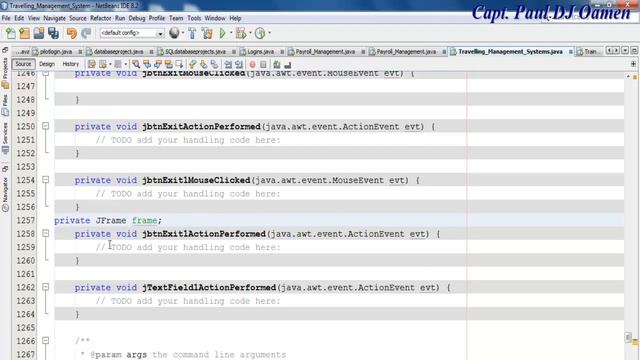Screen dimensions: 640x360
Task: Go to next bookmark icon
Action: 203,64
